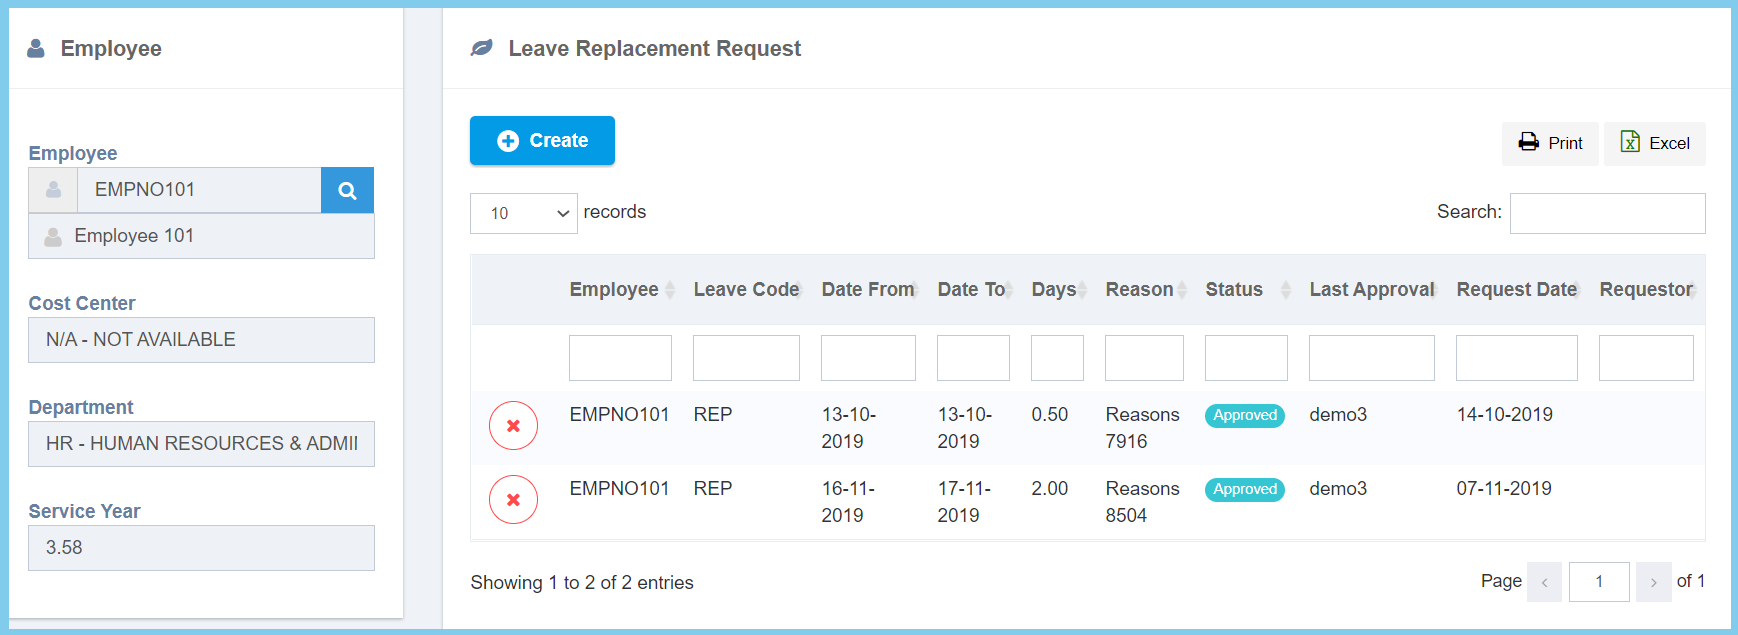Sort by Request Date column header
1738x635 pixels.
click(x=1517, y=290)
